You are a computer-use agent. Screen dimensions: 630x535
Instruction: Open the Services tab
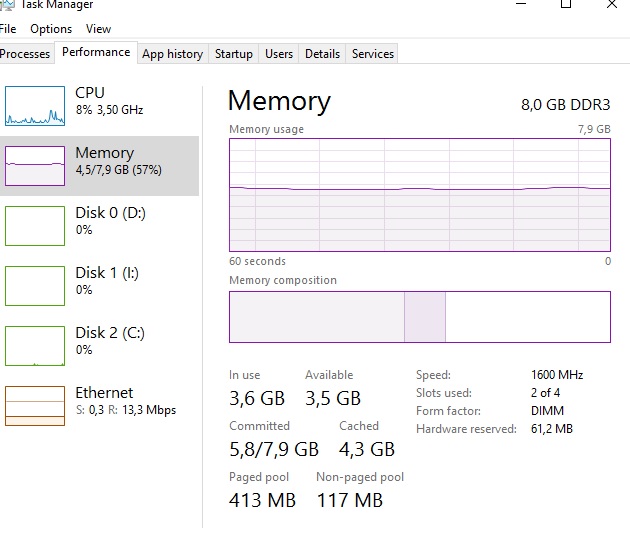(x=372, y=54)
